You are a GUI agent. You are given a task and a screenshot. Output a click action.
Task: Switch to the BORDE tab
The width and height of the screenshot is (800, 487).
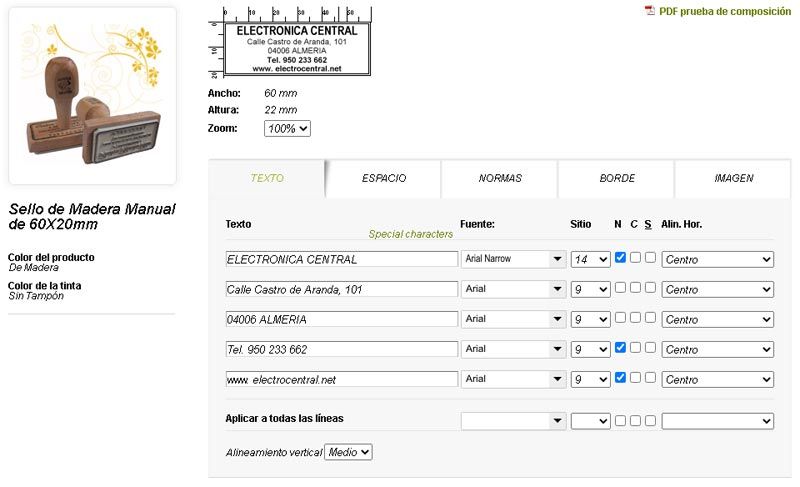[x=617, y=178]
